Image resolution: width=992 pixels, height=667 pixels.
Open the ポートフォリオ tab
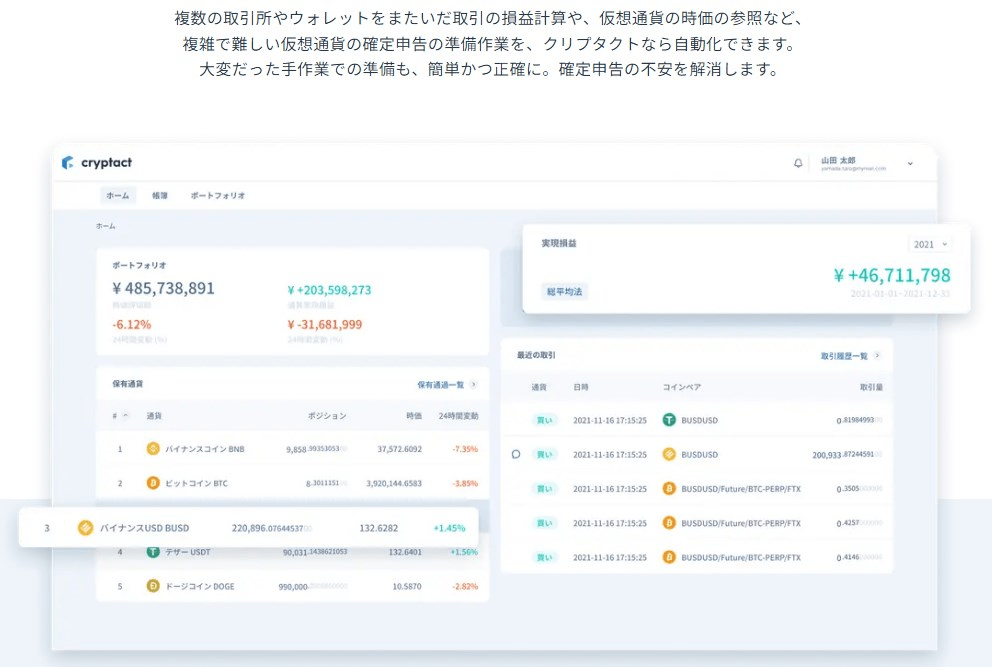[218, 196]
